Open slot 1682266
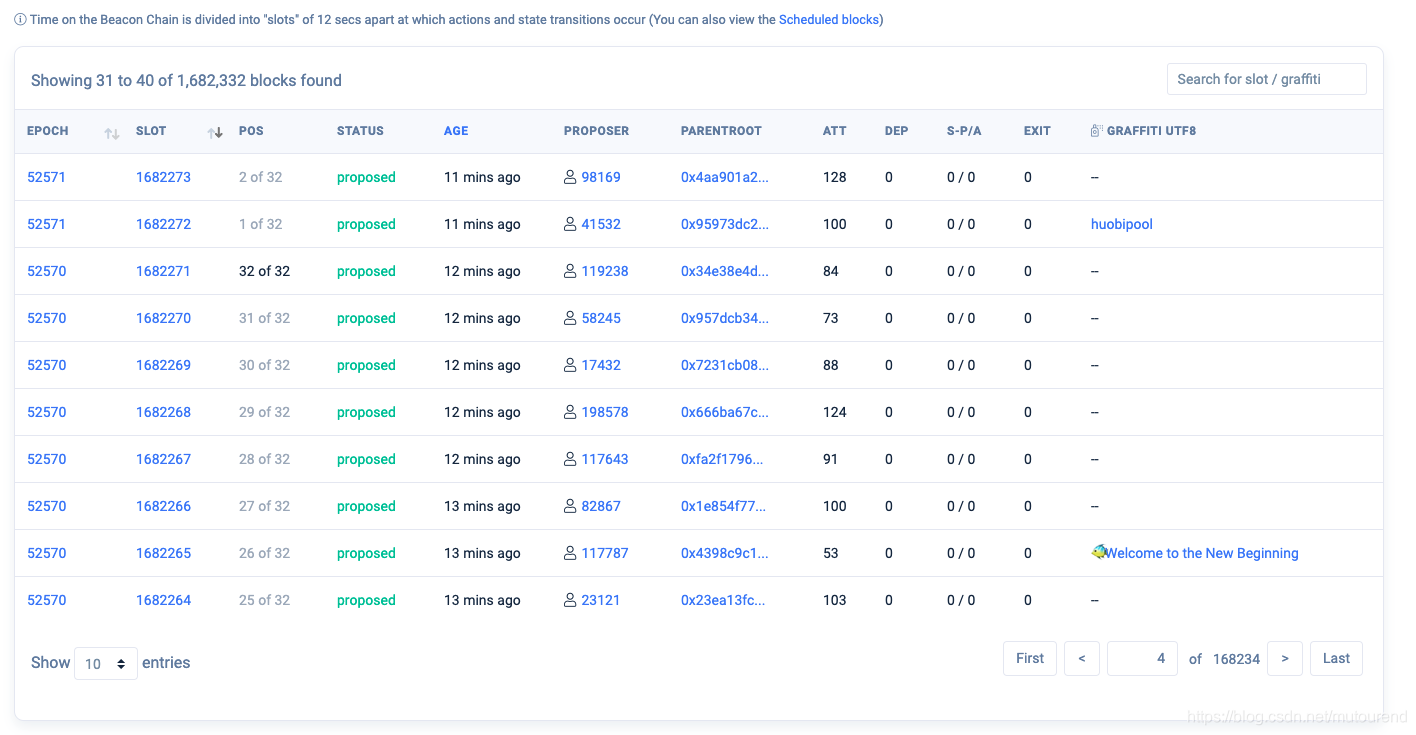Viewport: 1416px width, 735px height. pyautogui.click(x=163, y=506)
